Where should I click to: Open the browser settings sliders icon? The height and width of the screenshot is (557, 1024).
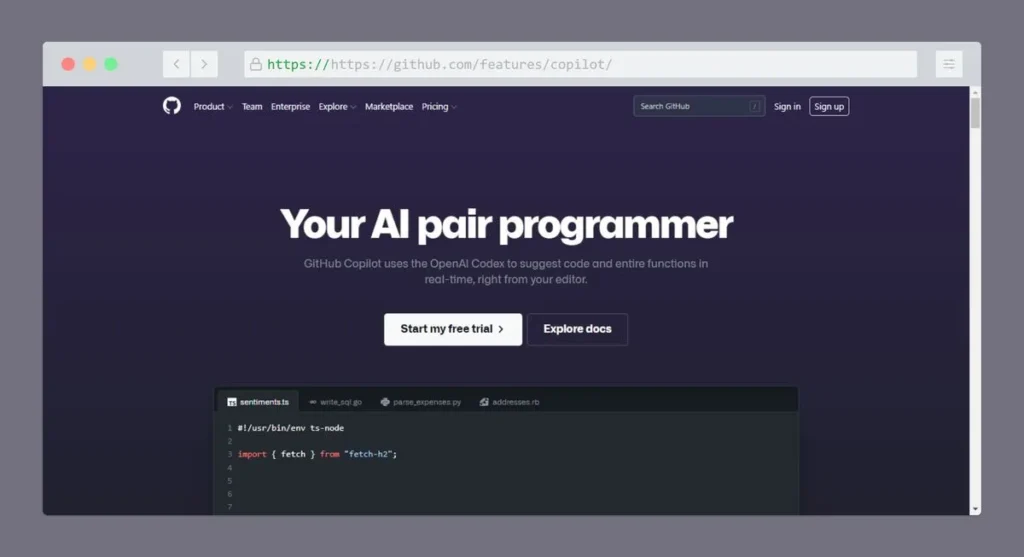pos(948,64)
